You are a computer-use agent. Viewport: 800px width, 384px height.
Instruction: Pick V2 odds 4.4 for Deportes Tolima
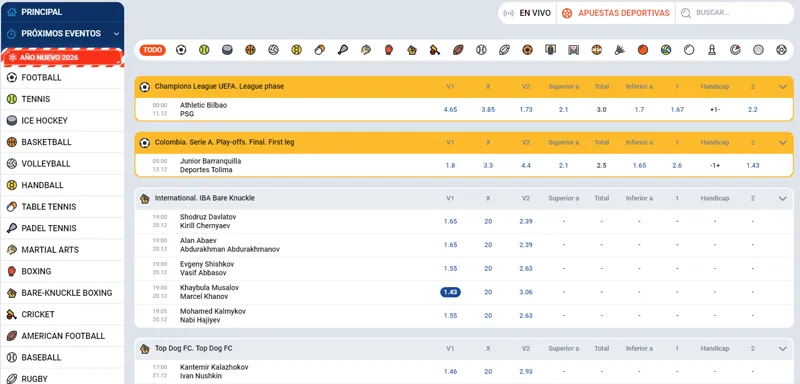coord(526,166)
